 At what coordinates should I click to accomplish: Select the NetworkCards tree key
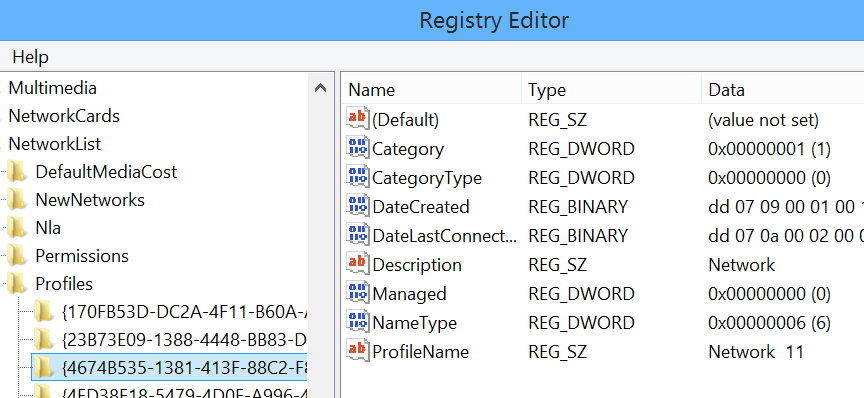tap(64, 116)
